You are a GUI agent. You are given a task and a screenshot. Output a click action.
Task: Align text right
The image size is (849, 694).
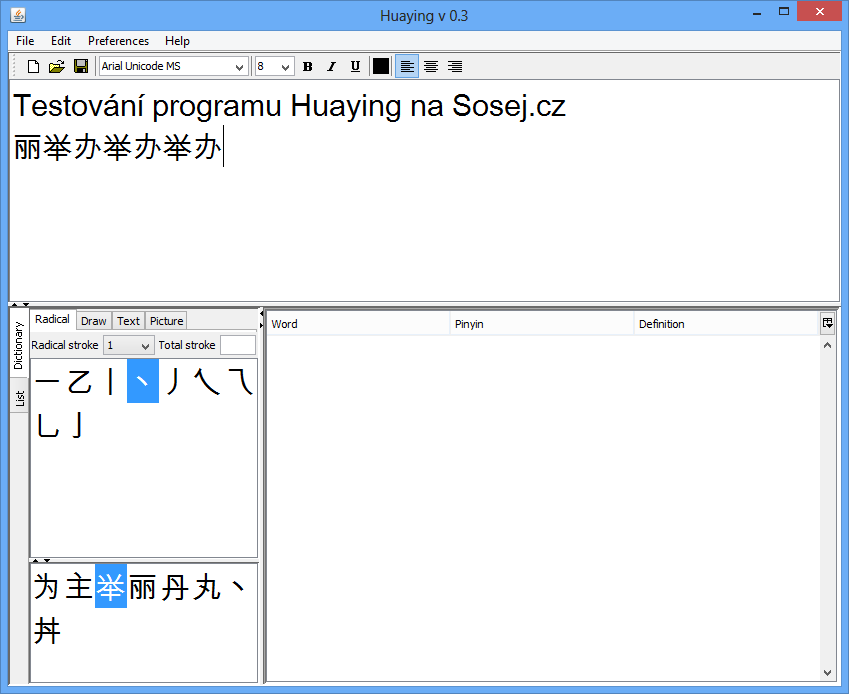(455, 67)
